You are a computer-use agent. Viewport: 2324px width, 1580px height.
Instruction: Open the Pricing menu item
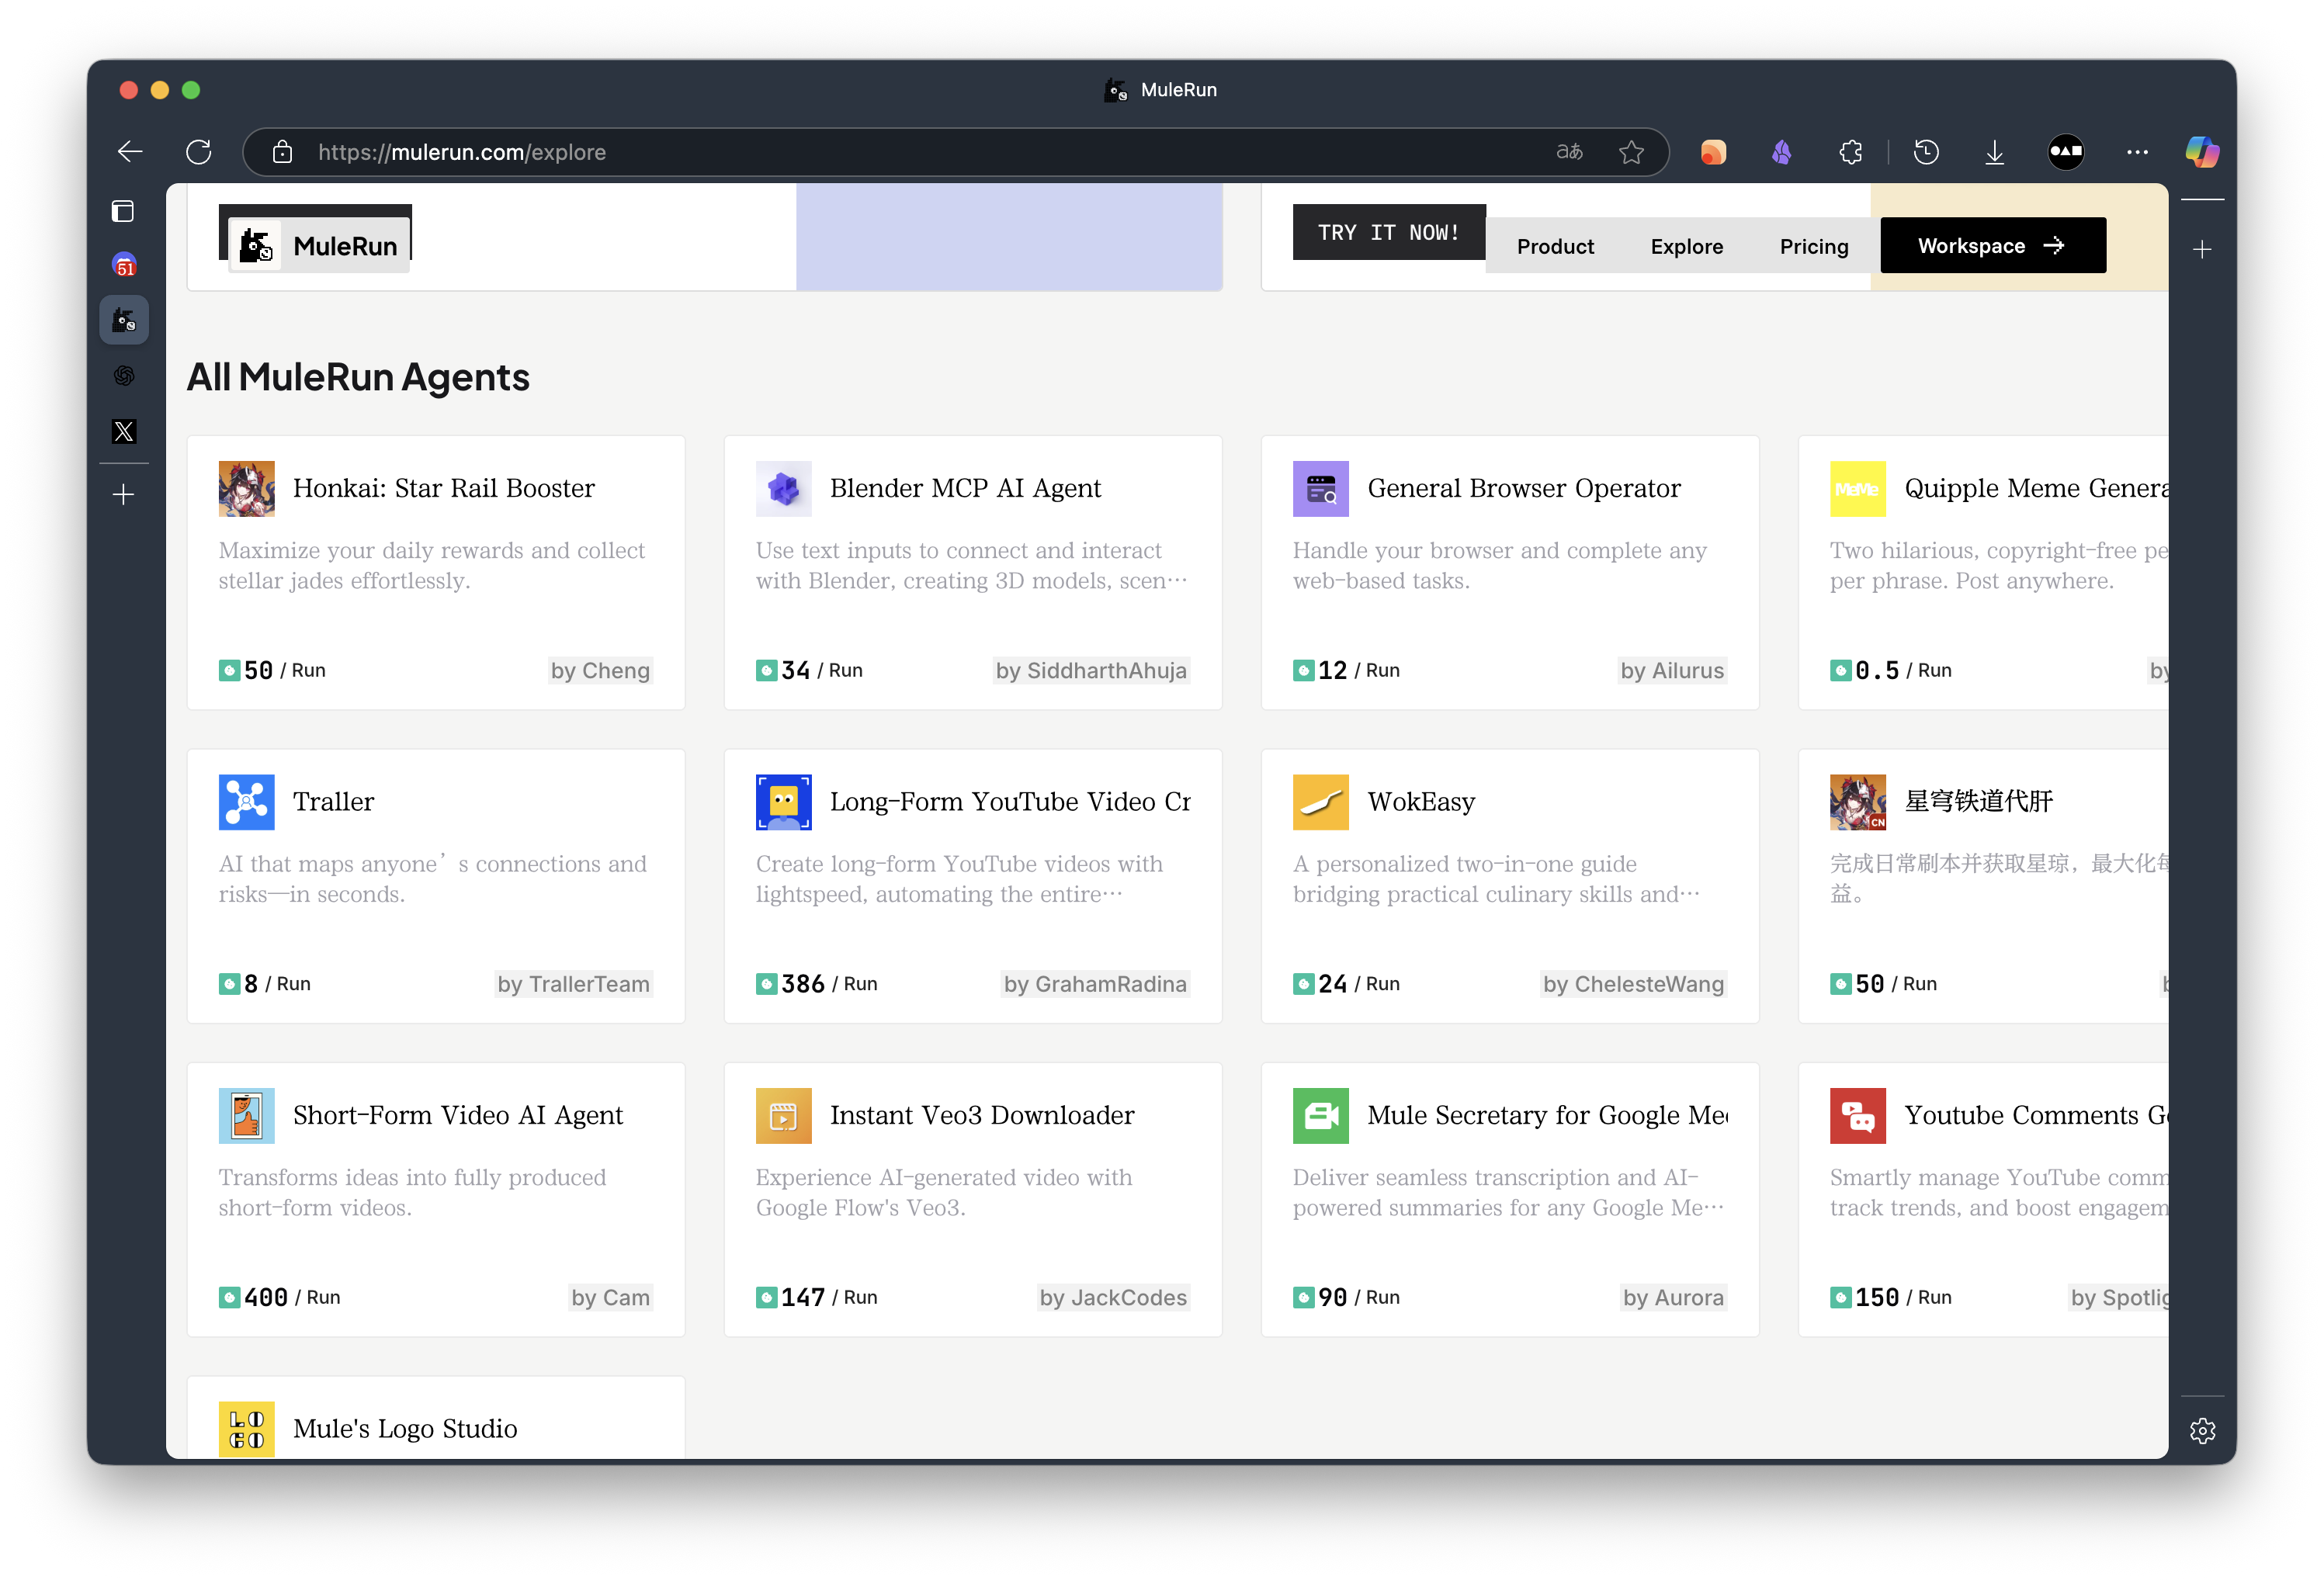click(x=1813, y=246)
